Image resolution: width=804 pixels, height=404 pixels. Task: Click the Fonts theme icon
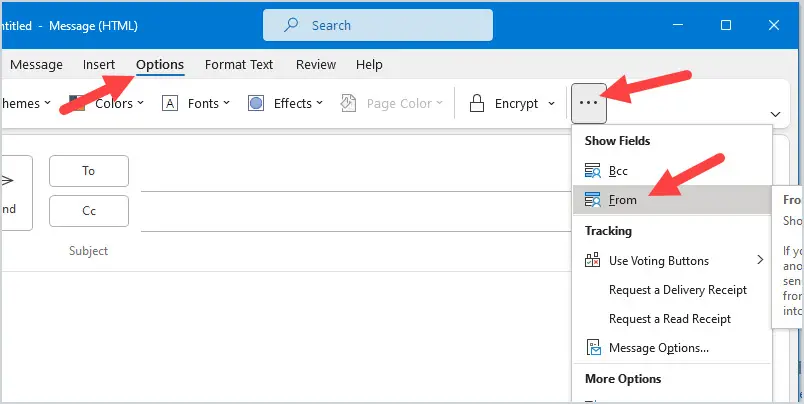170,103
